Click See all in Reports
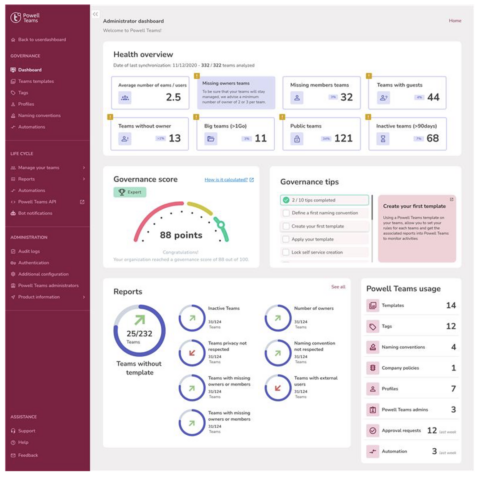Screen dimensions: 480x478 point(338,287)
